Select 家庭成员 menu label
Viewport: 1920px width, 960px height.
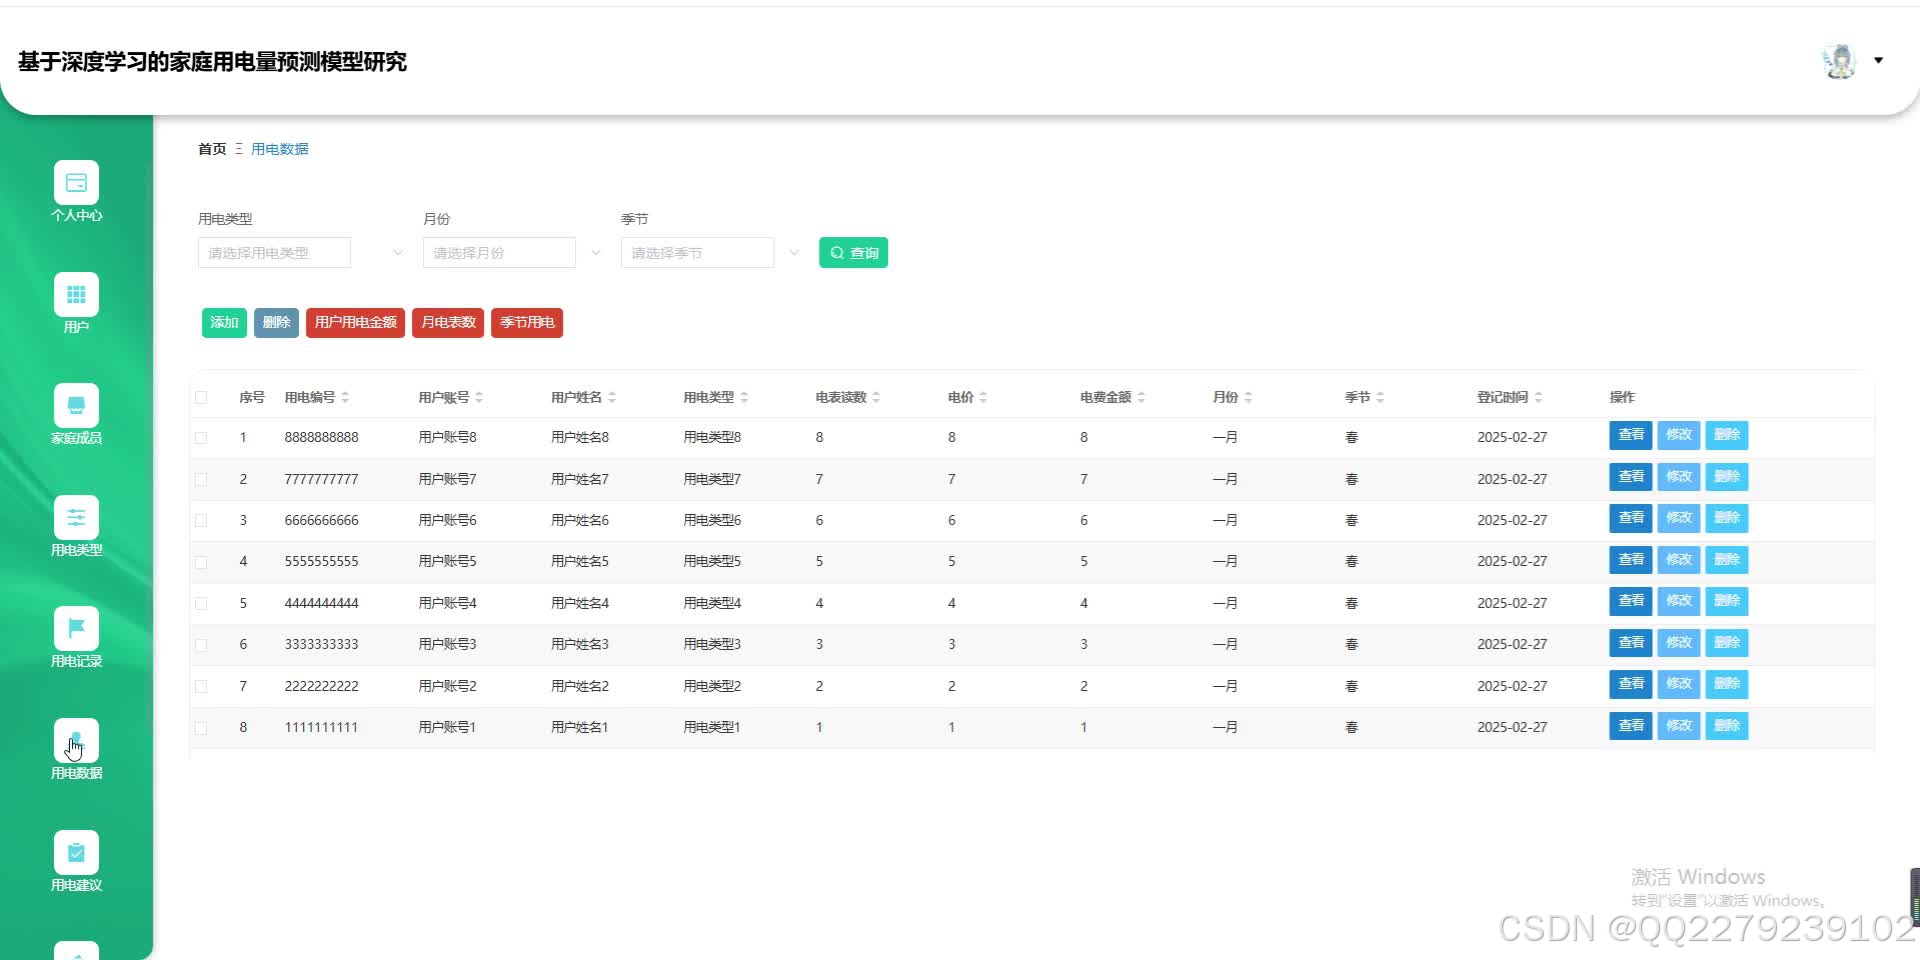[76, 438]
